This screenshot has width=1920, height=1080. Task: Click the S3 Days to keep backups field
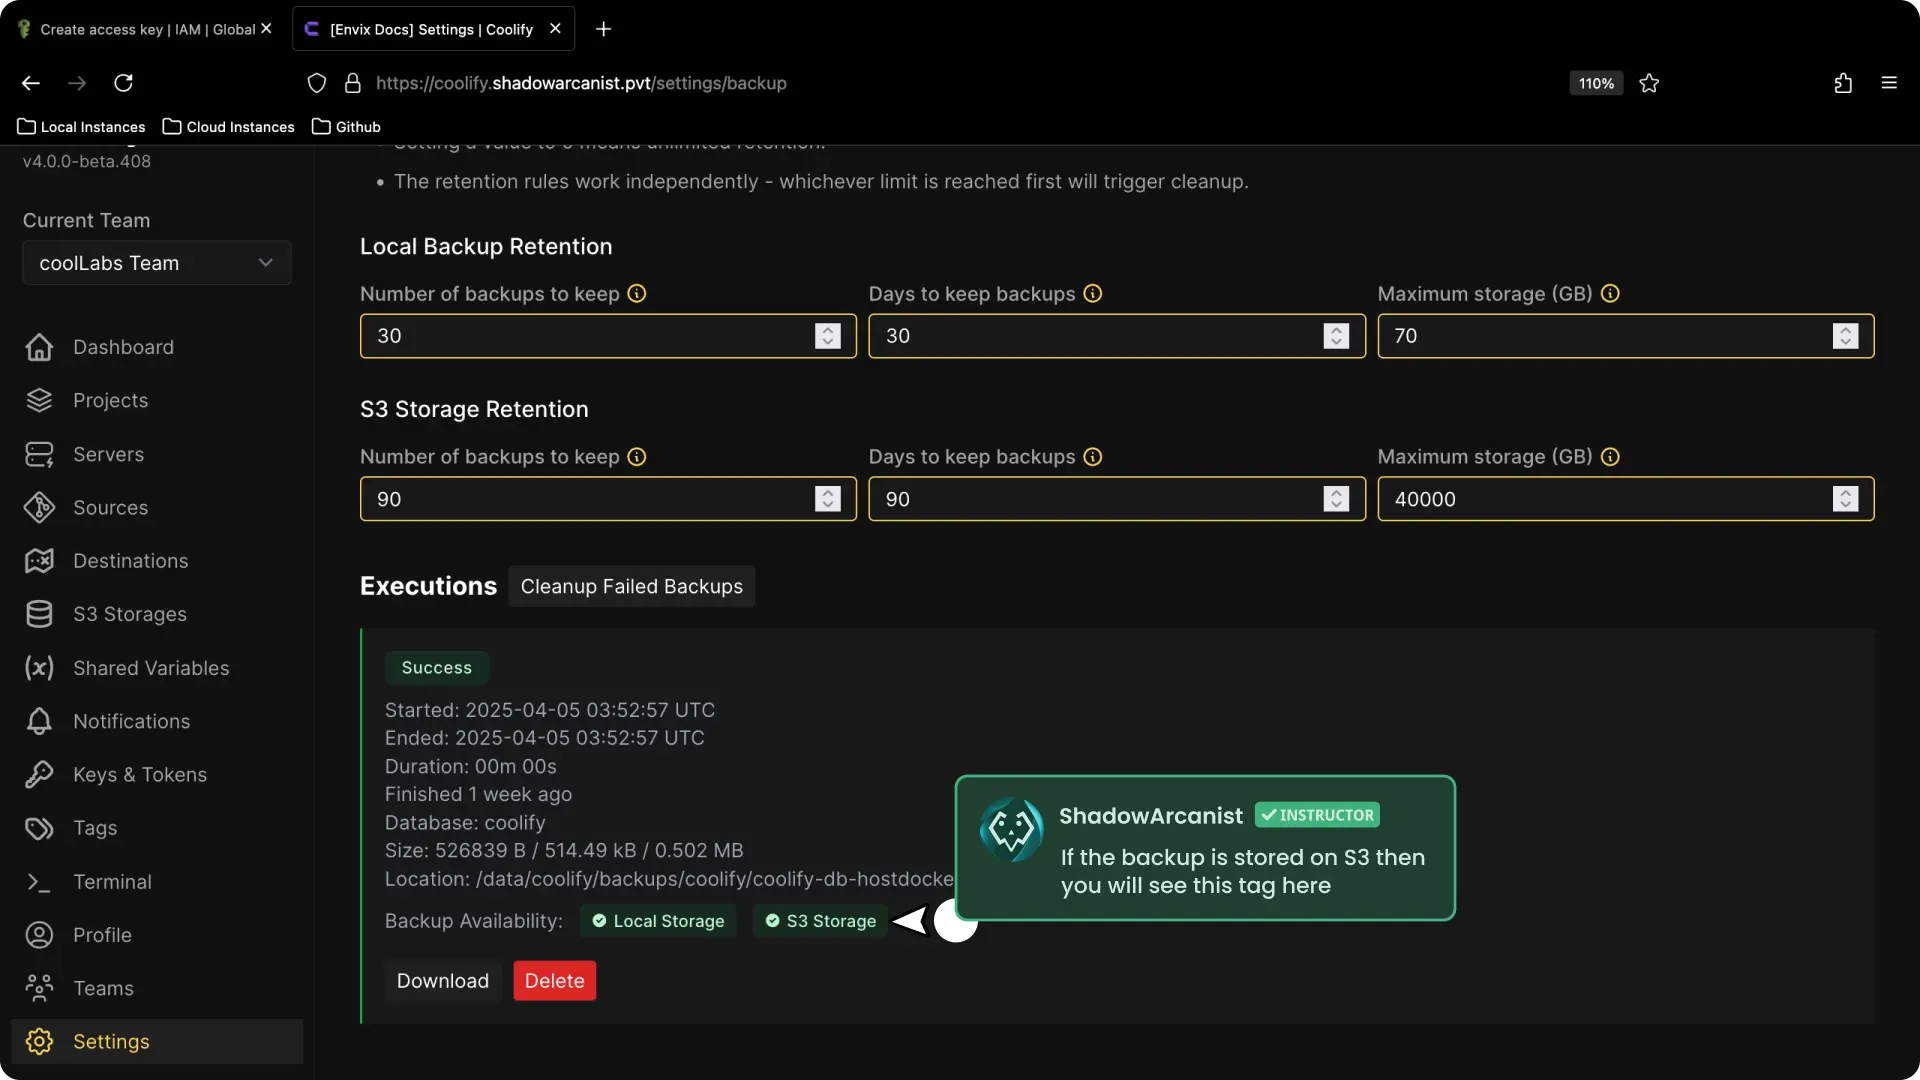point(1100,499)
